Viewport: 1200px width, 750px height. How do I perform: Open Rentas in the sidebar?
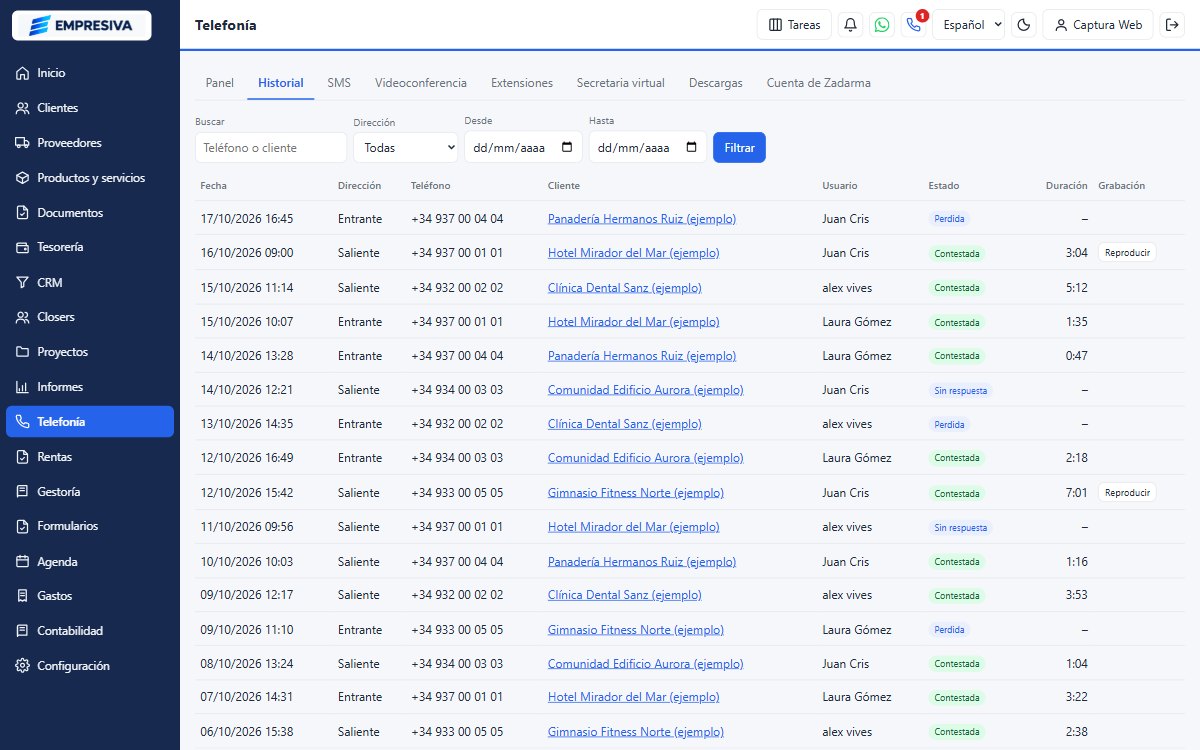(90, 457)
